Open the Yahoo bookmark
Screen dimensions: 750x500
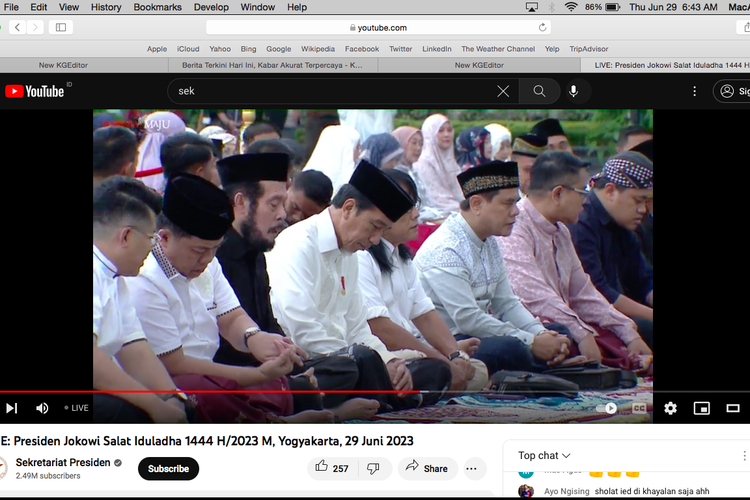point(220,49)
